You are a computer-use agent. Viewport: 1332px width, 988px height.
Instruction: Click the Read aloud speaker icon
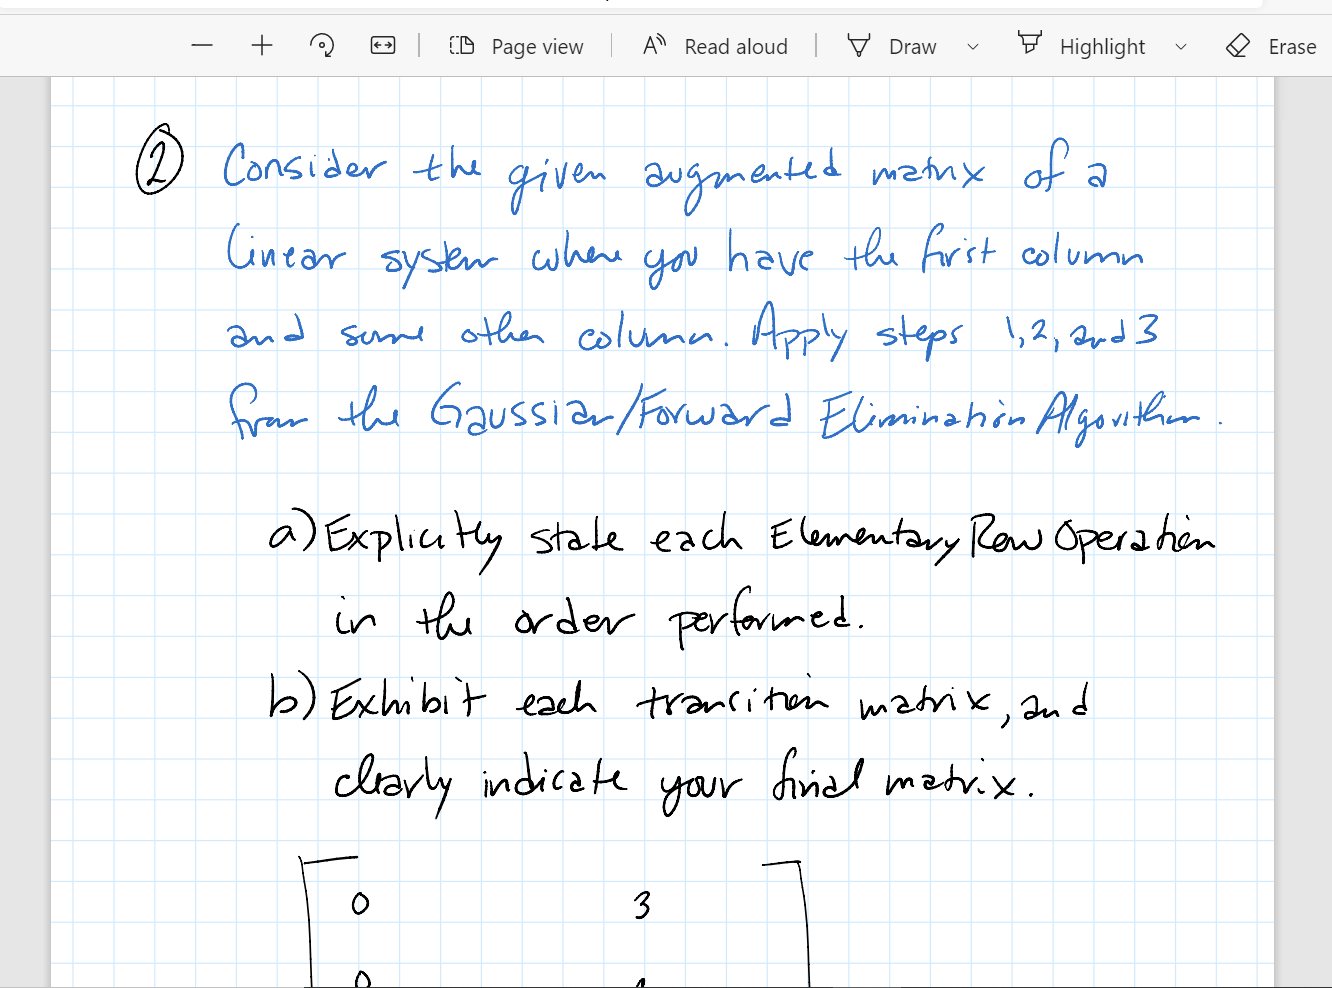pos(653,45)
